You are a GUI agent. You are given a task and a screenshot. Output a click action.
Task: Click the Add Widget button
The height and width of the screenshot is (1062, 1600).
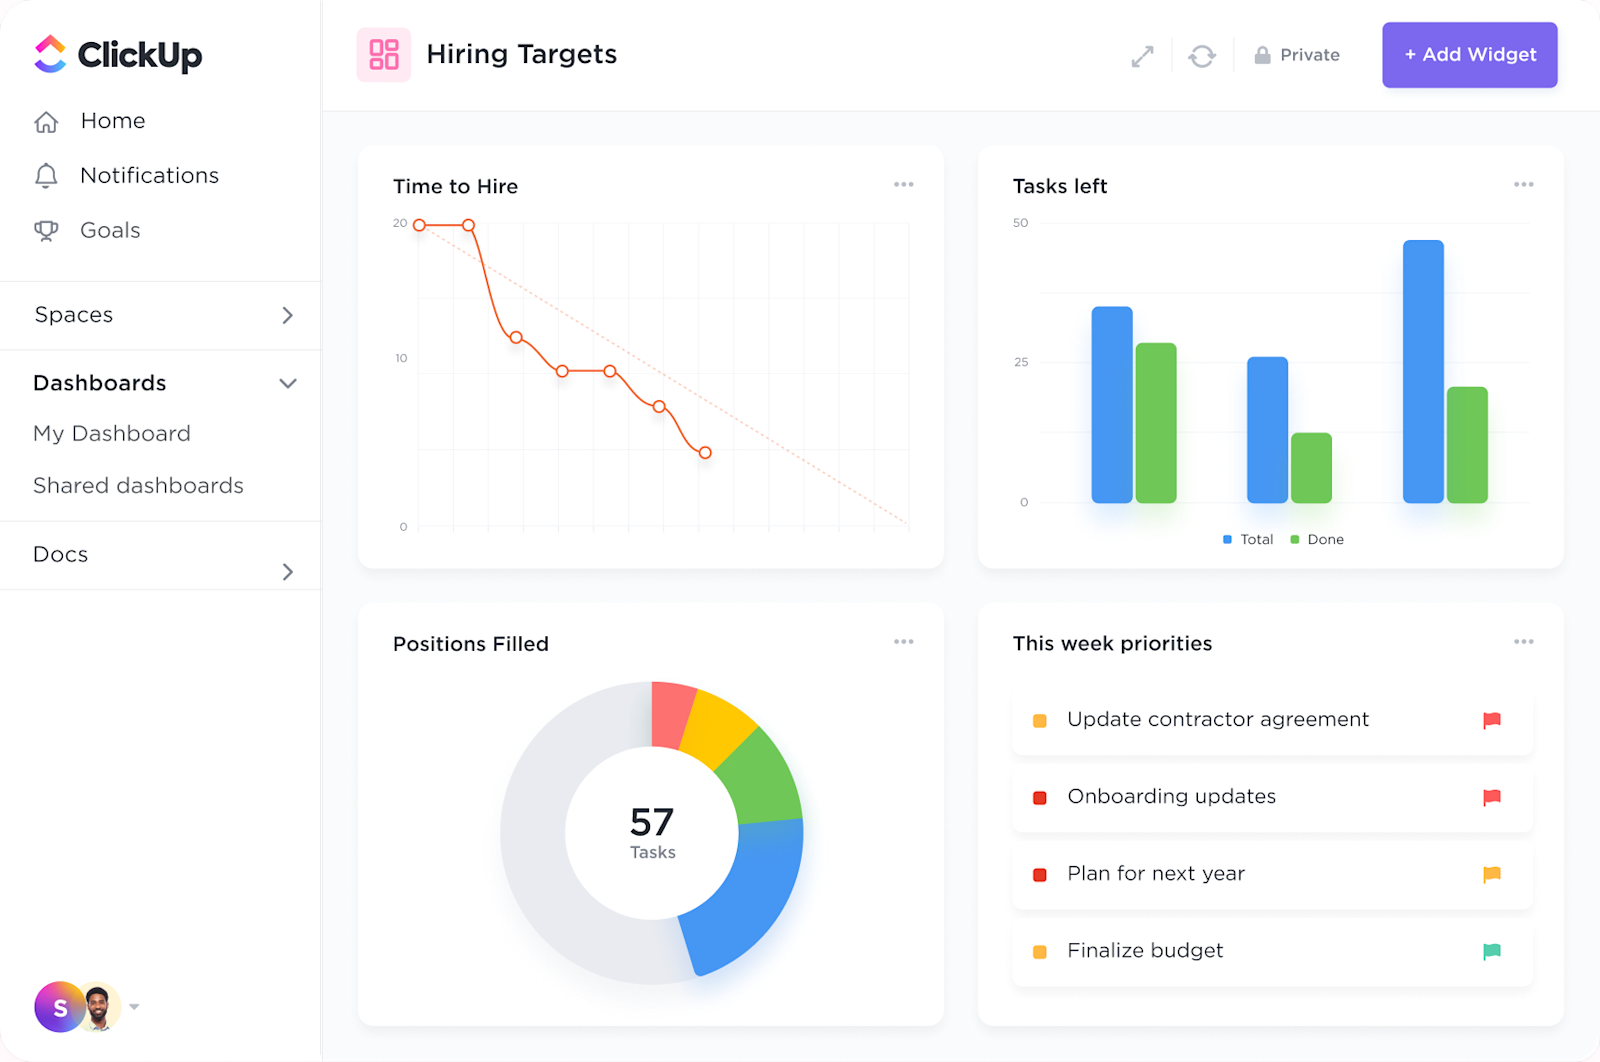click(1469, 55)
